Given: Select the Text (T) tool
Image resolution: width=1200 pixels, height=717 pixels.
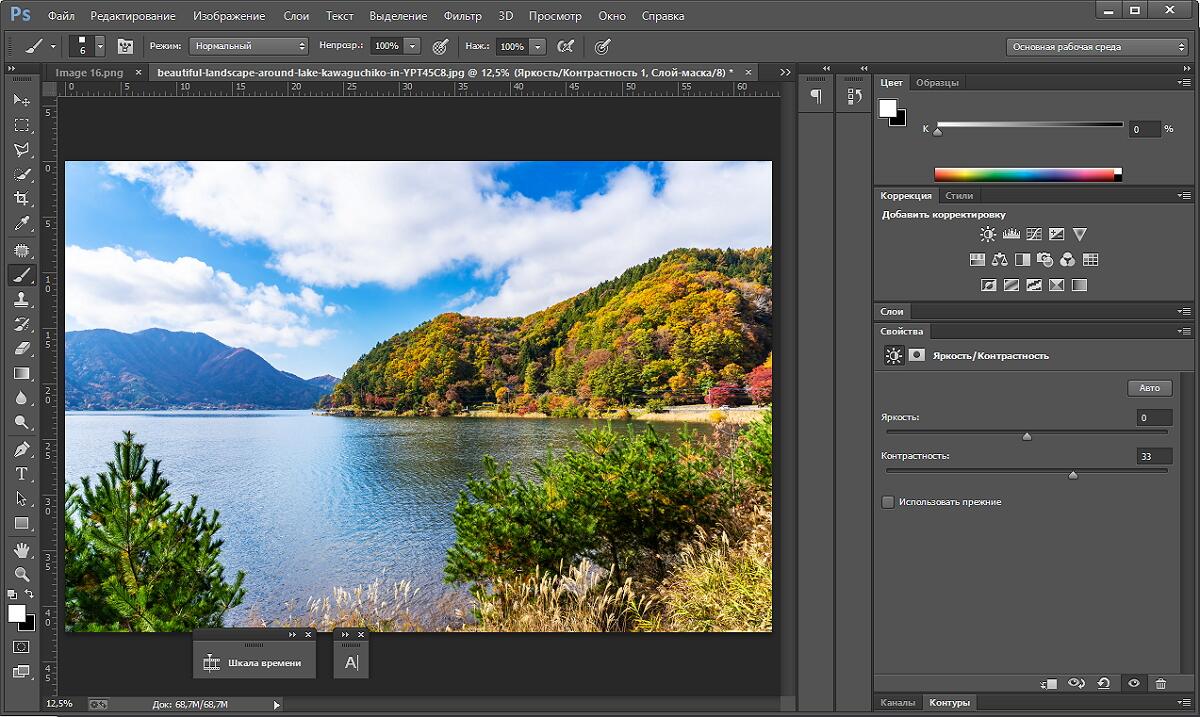Looking at the screenshot, I should click(21, 474).
